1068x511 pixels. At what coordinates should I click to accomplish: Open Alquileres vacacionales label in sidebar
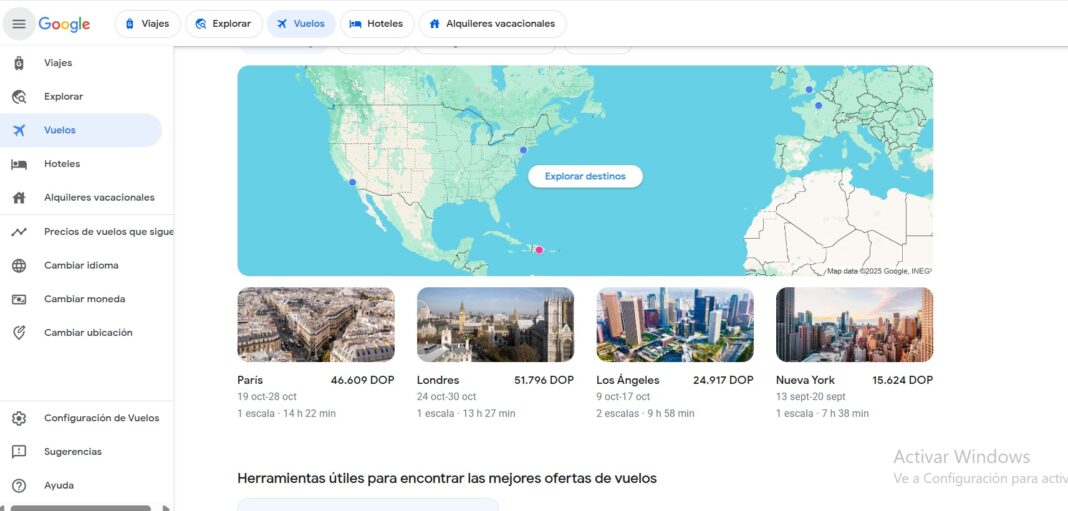99,198
